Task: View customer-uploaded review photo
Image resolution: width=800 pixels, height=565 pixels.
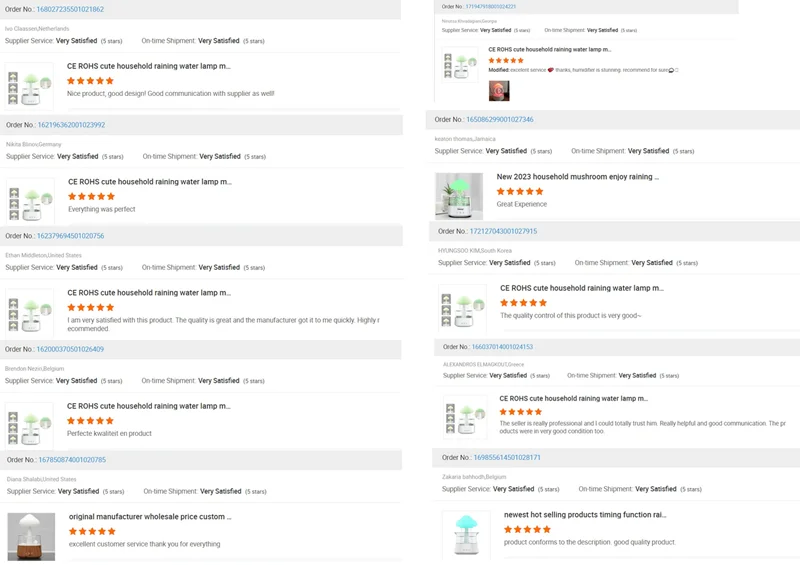Action: (499, 91)
